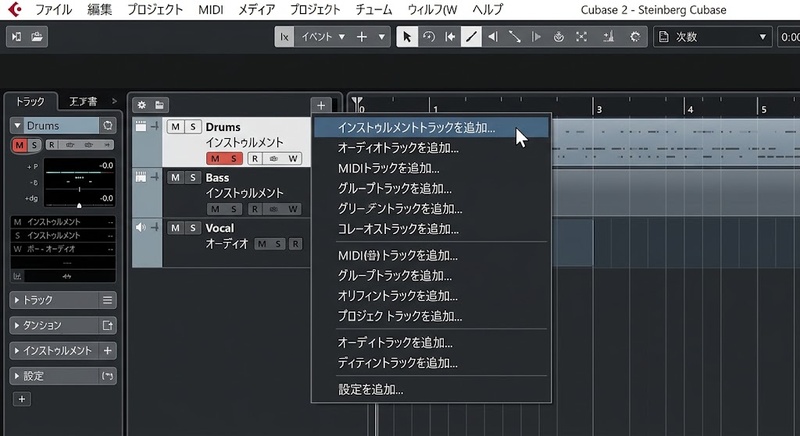800x436 pixels.
Task: Toggle Solo on the Bass track
Action: pos(193,177)
